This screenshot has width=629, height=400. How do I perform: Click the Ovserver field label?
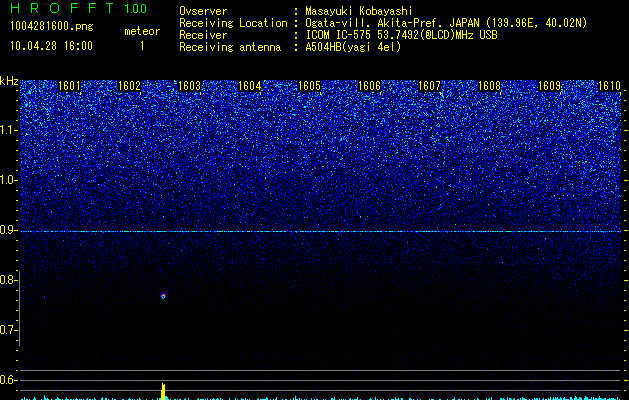click(x=203, y=11)
